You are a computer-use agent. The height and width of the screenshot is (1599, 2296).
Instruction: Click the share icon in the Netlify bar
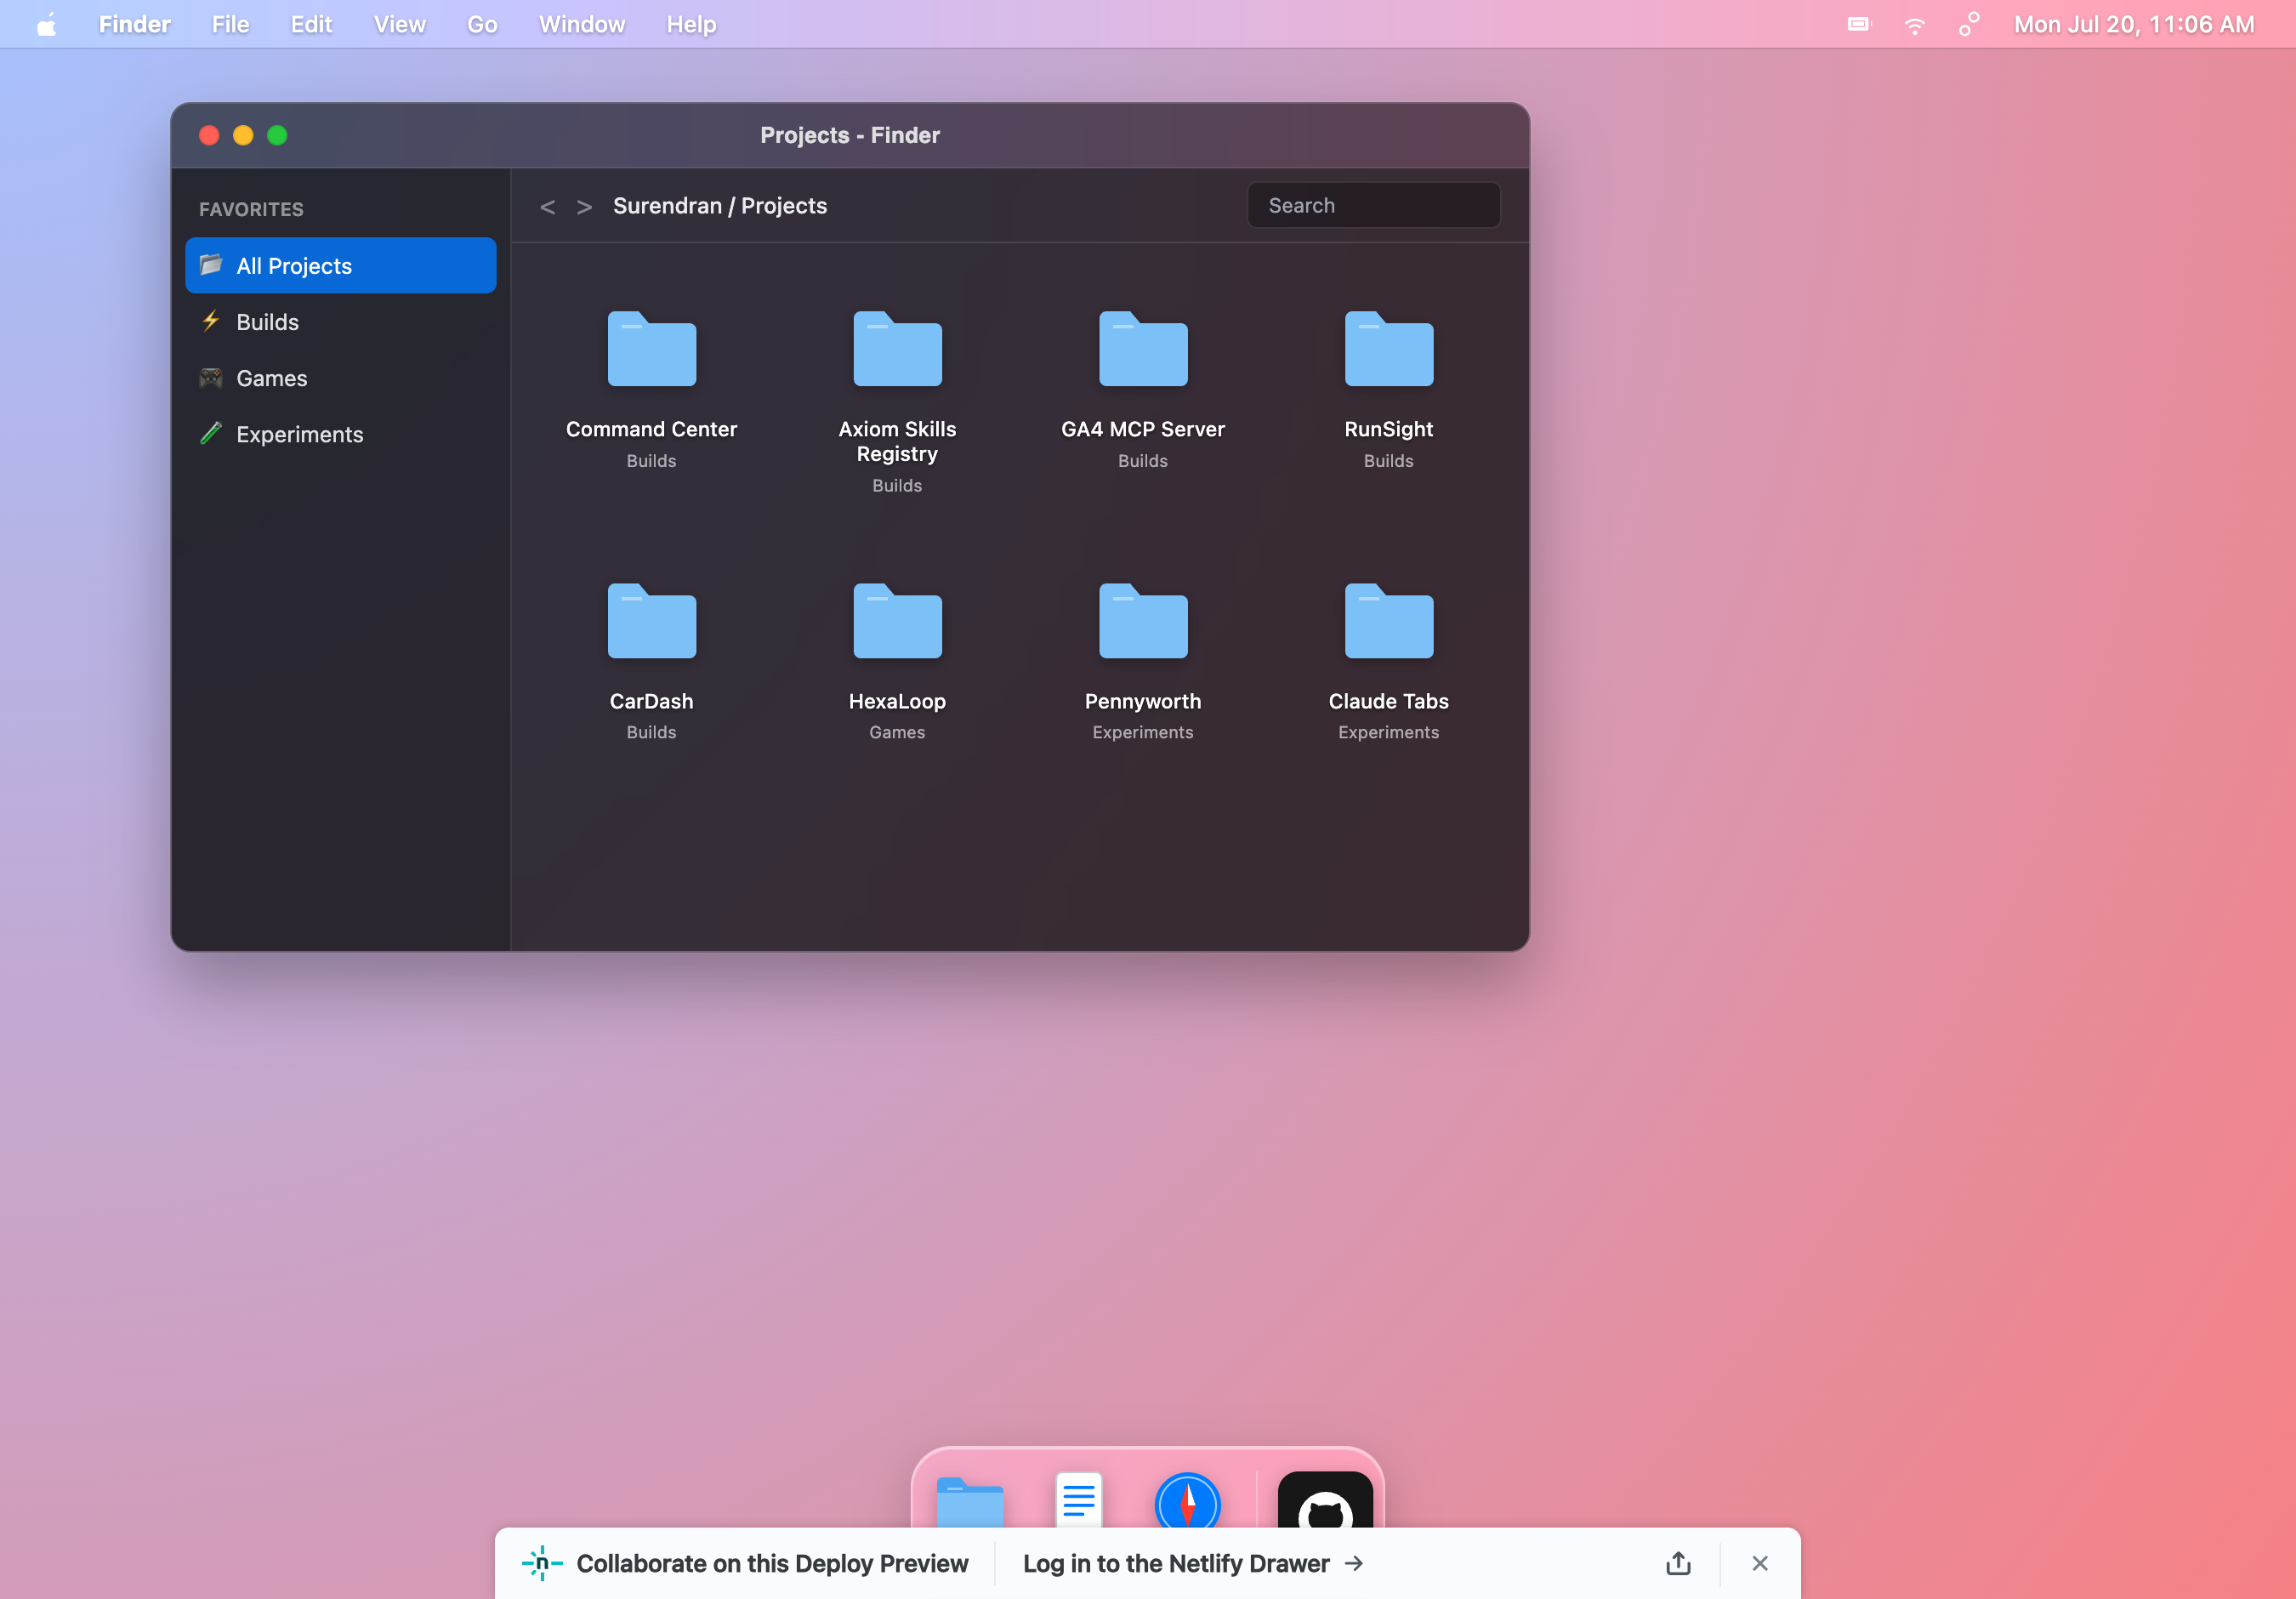1678,1563
